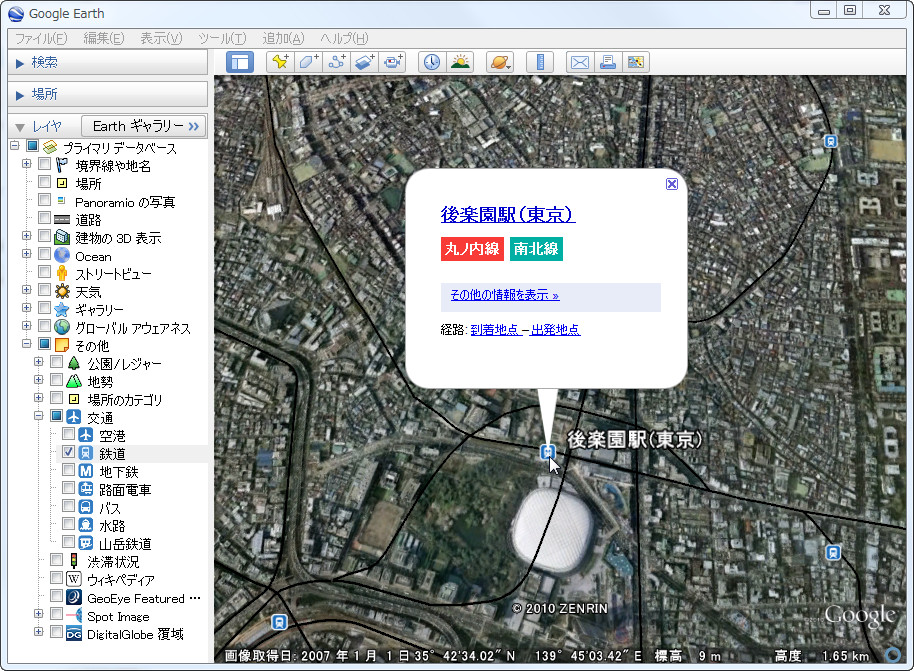The image size is (914, 671).
Task: Collapse the プライマリ データベース tree node
Action: (x=15, y=146)
